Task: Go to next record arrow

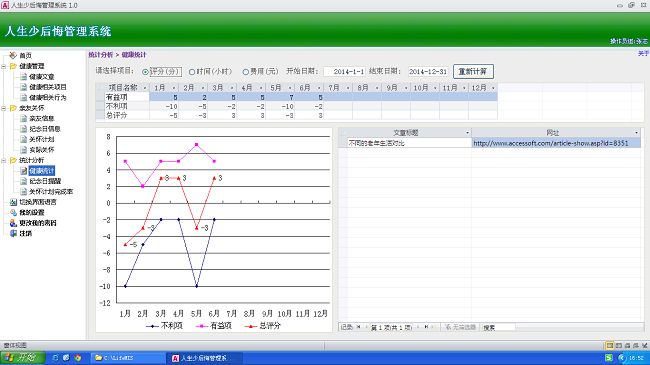Action: 417,327
